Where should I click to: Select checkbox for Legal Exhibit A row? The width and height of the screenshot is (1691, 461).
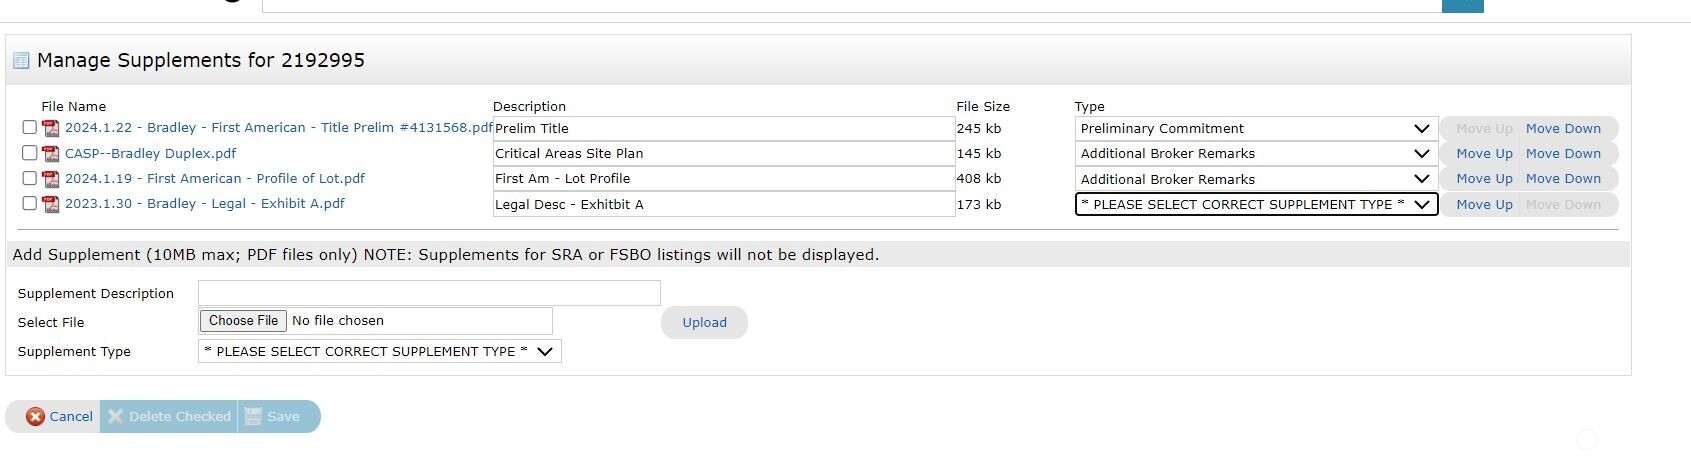pyautogui.click(x=29, y=204)
